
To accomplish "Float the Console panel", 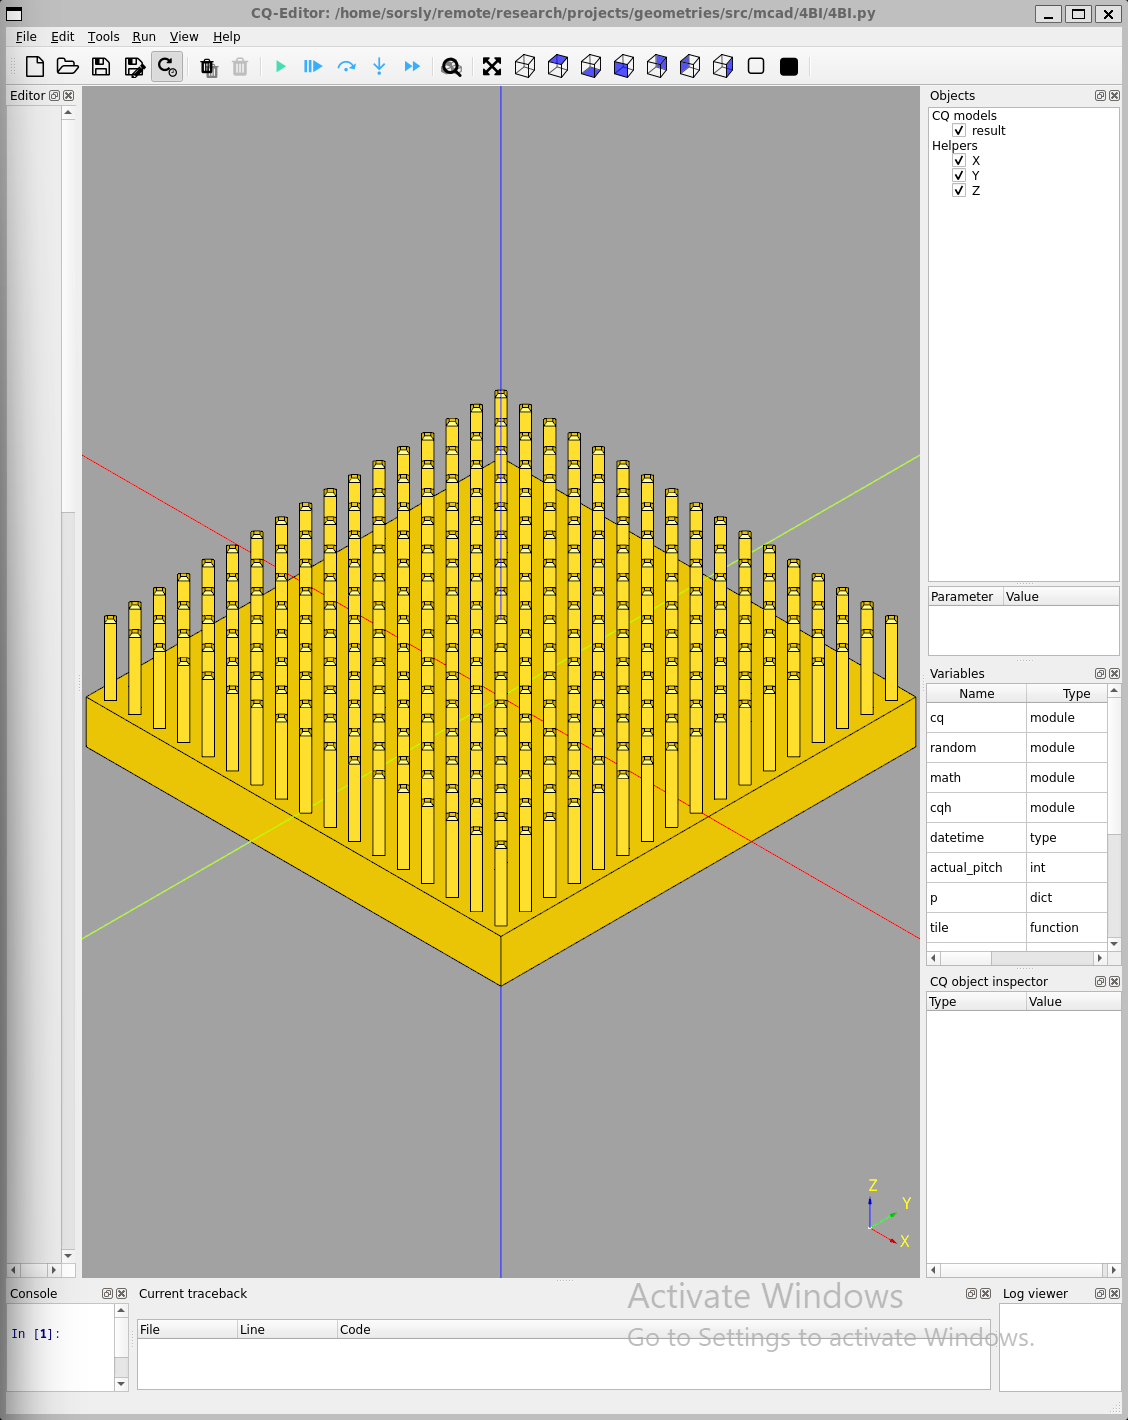I will pyautogui.click(x=107, y=1294).
